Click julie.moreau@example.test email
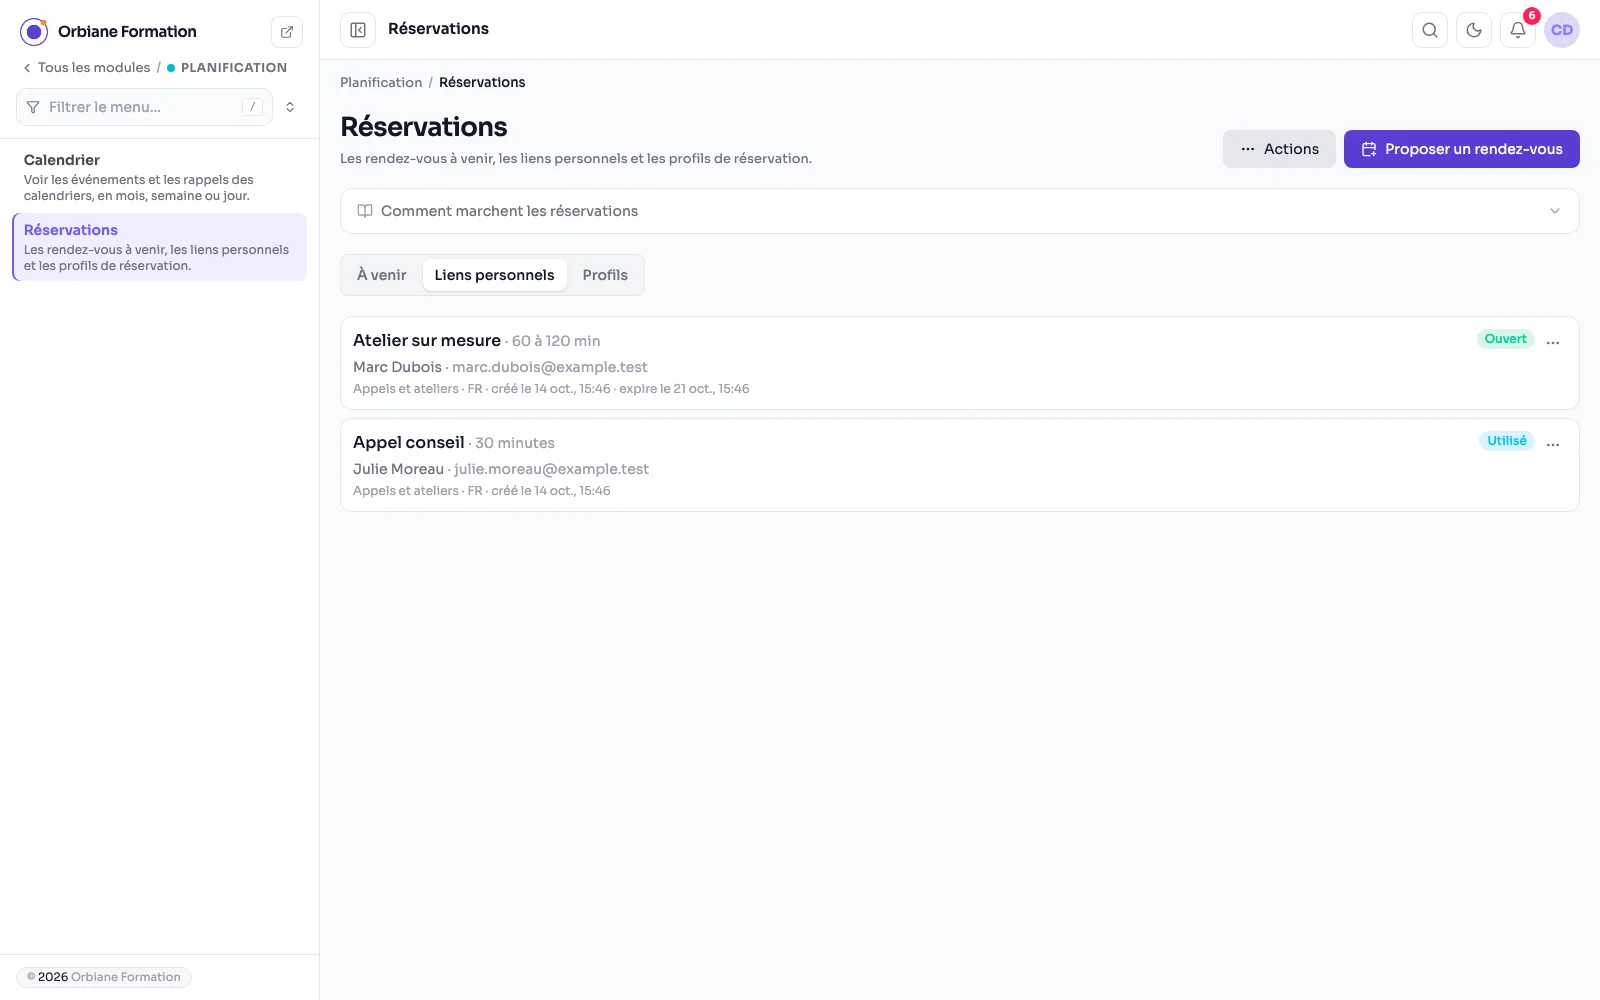1600x1000 pixels. [x=552, y=469]
